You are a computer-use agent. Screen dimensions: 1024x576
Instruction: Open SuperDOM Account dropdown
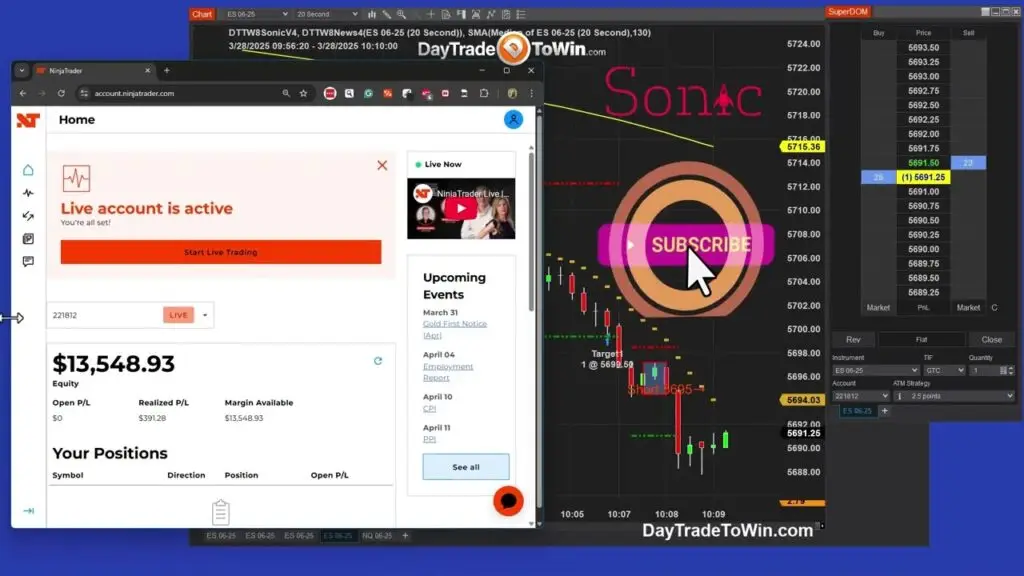[x=861, y=396]
